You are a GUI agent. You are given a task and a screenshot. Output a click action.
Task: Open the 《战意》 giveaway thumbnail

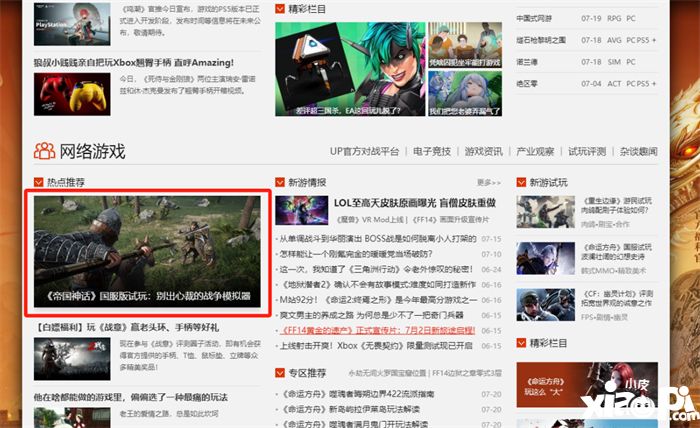(x=72, y=359)
